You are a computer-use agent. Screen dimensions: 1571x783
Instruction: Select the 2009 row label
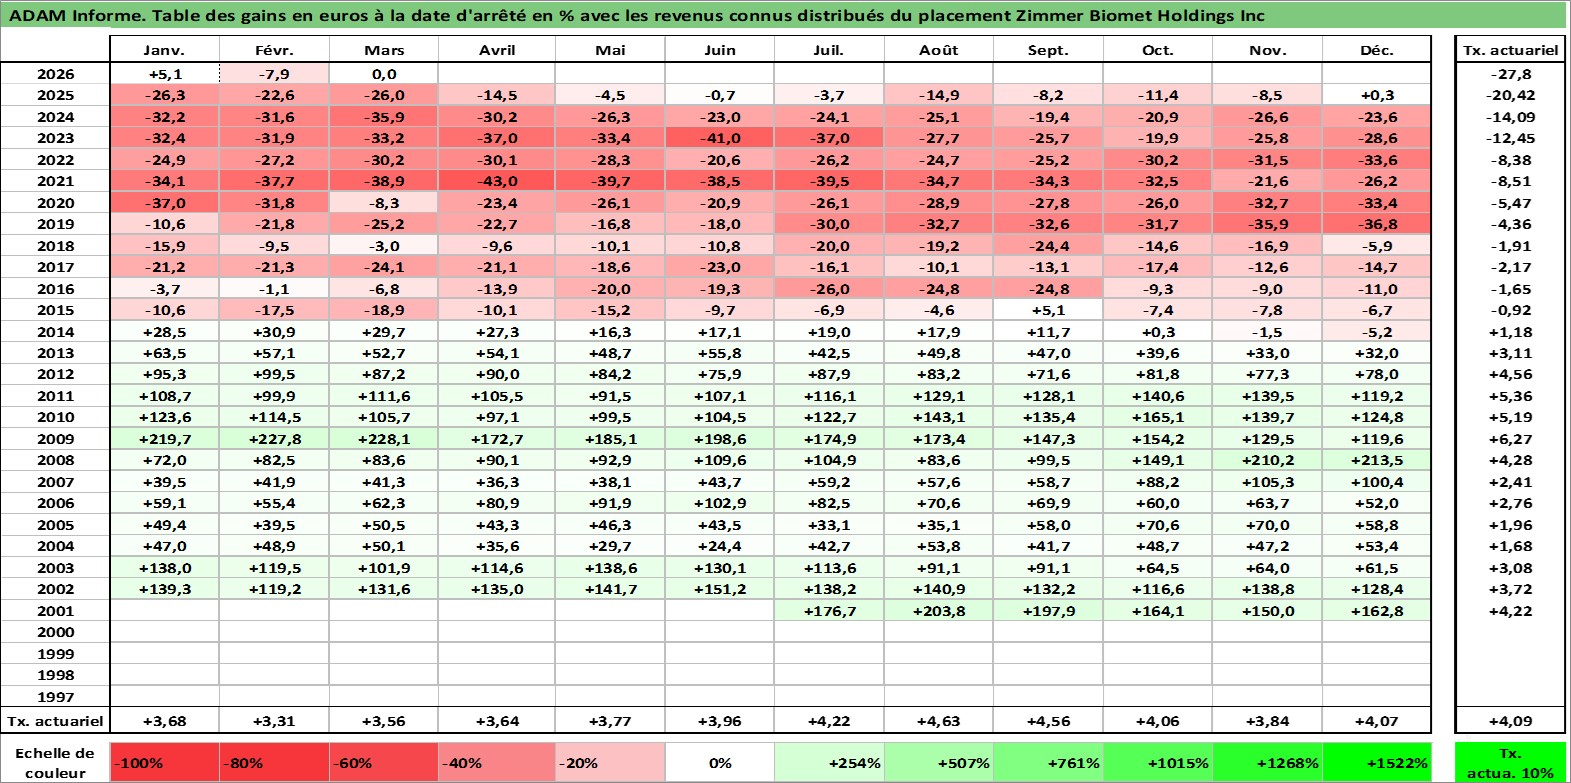(x=55, y=439)
